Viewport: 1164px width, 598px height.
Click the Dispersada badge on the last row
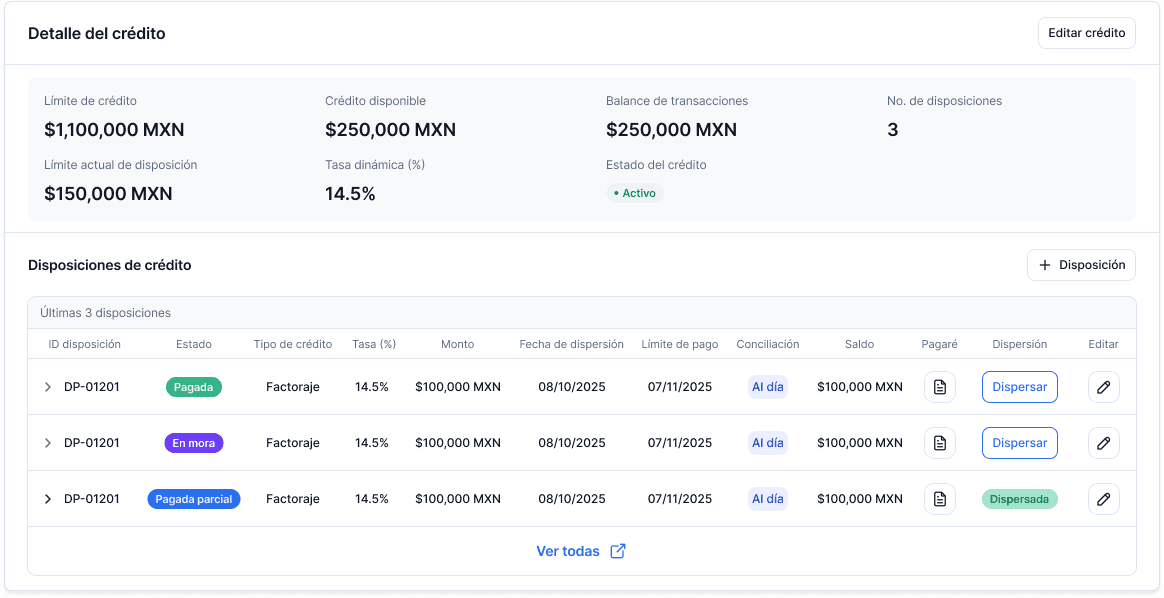1019,499
